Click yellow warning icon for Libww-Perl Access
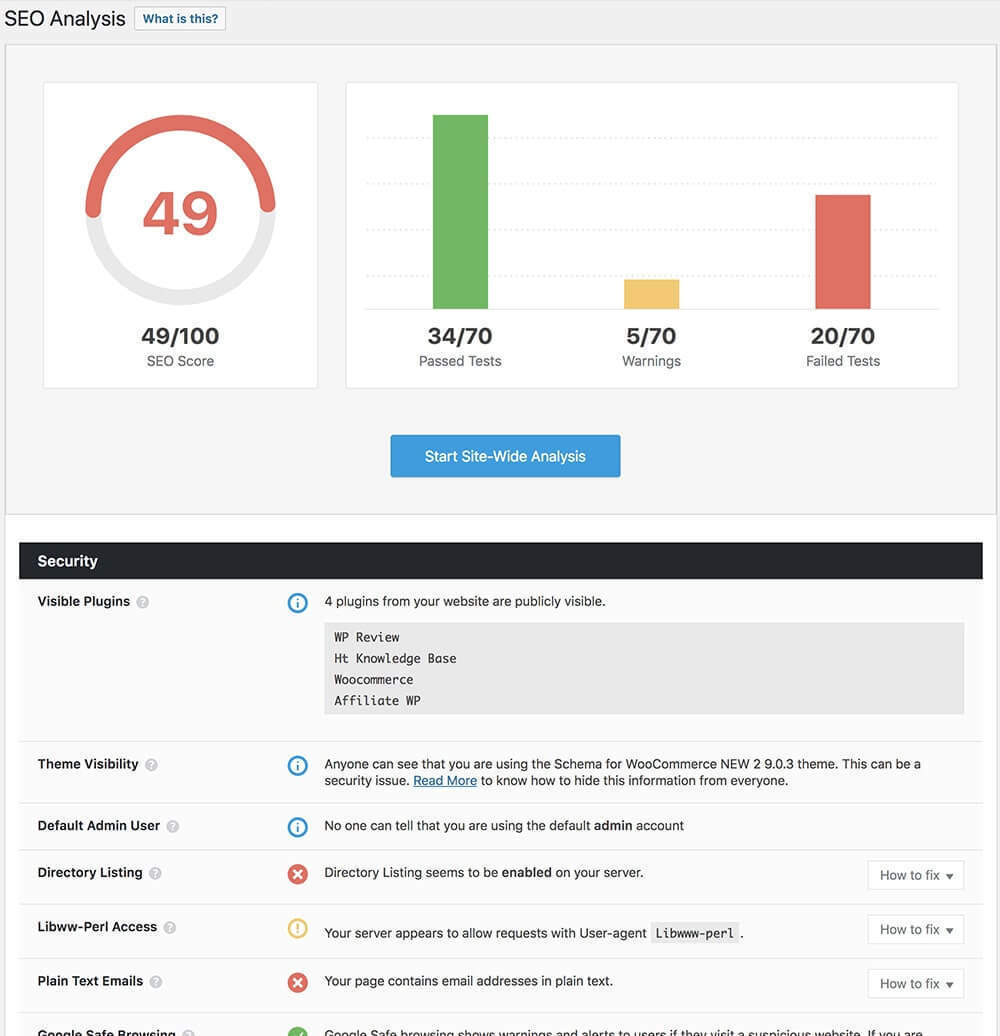 pos(297,928)
